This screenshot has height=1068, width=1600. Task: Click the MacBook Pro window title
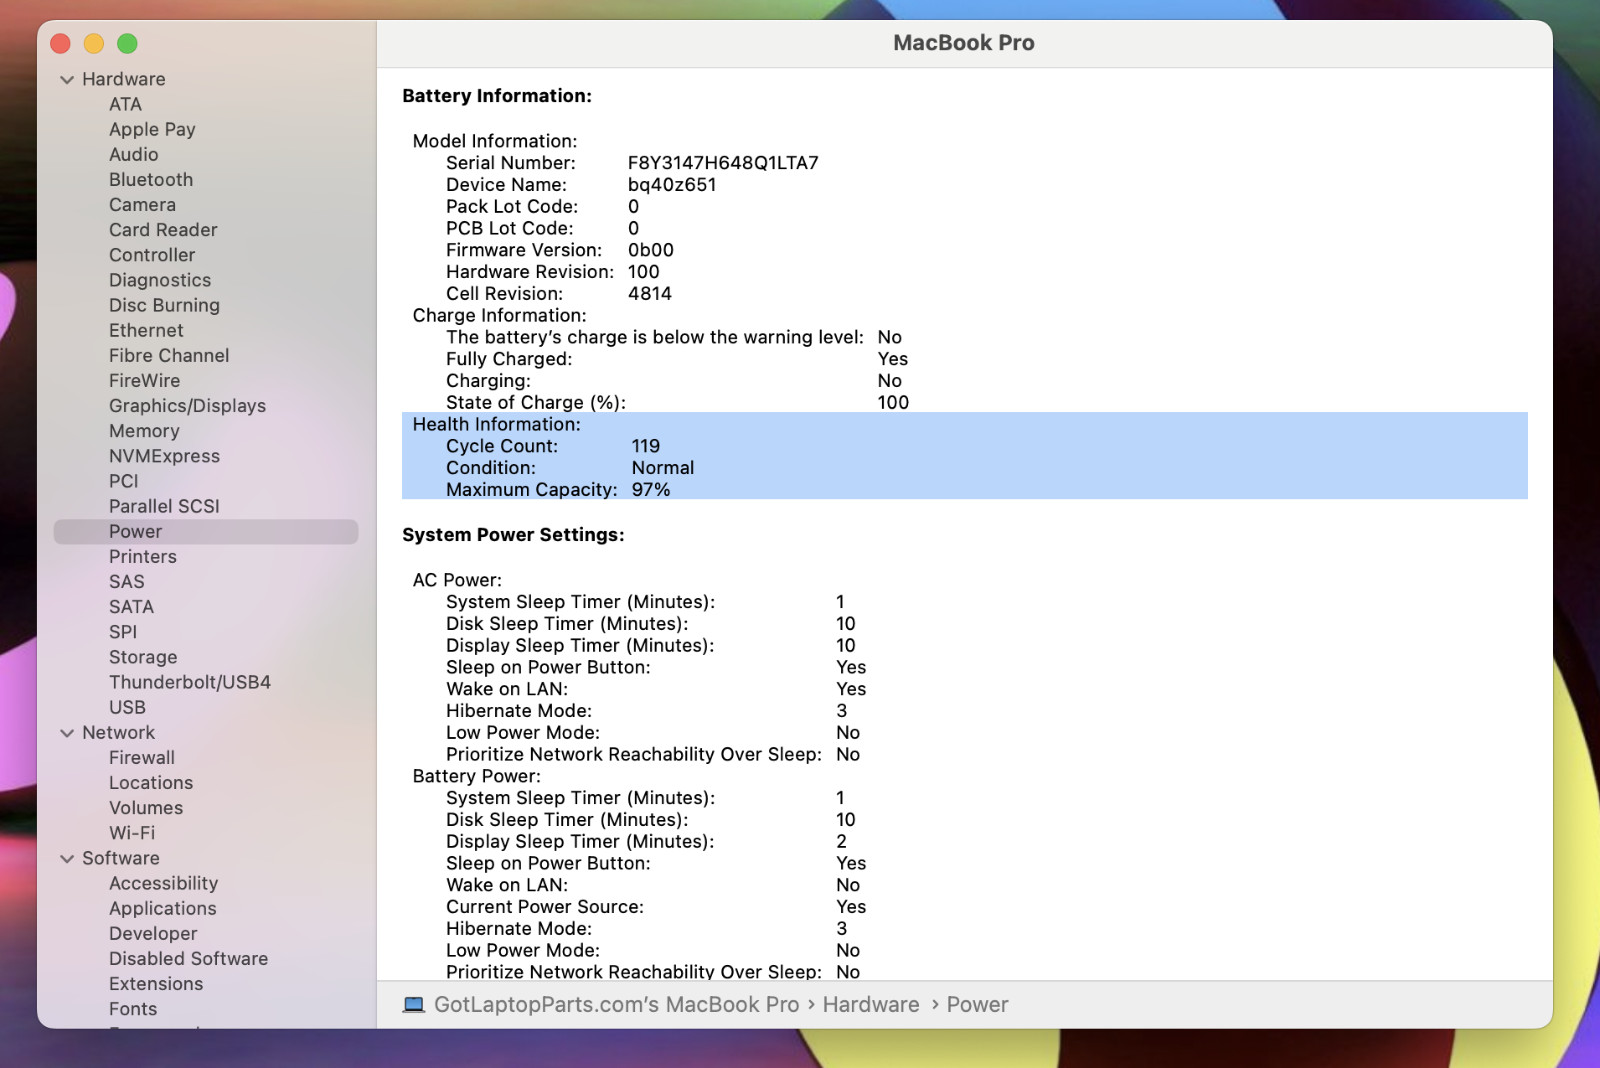[x=964, y=43]
